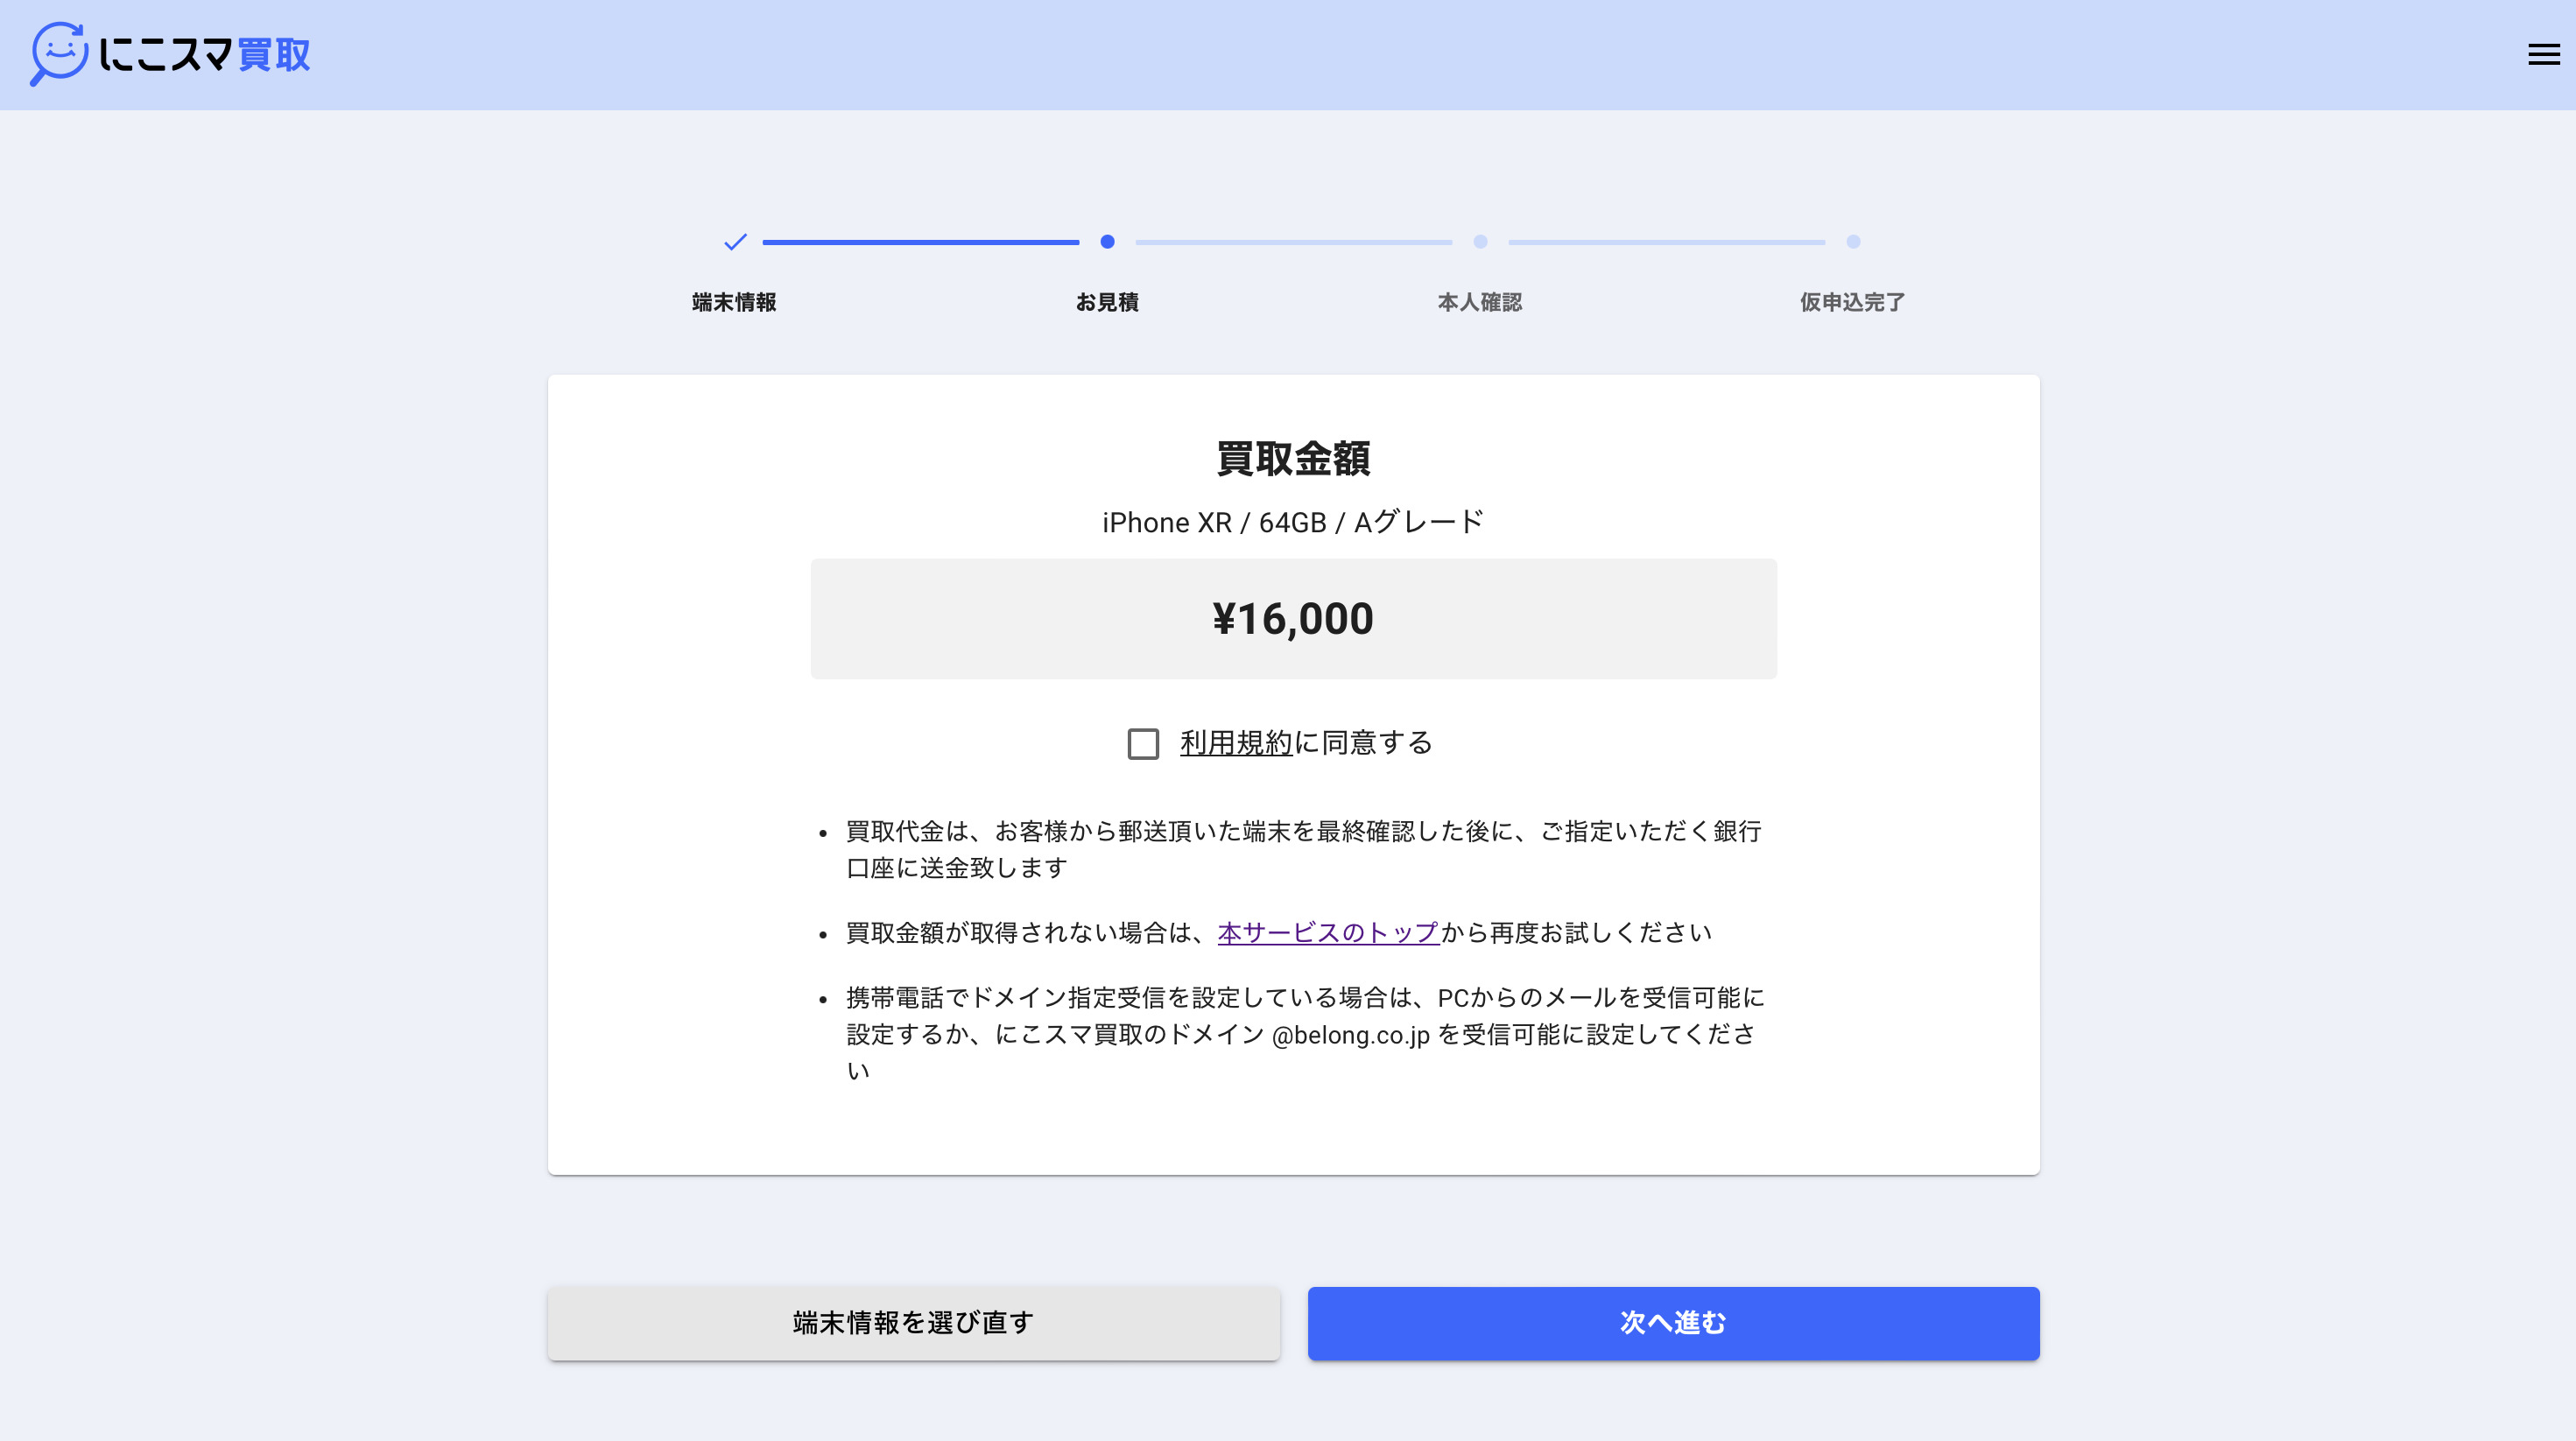
Task: Click the にこスマ買取 logo text
Action: pyautogui.click(x=205, y=55)
